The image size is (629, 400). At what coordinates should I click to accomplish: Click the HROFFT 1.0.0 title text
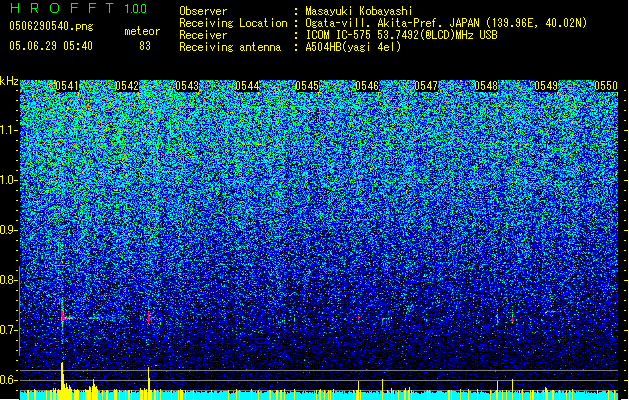pos(78,8)
